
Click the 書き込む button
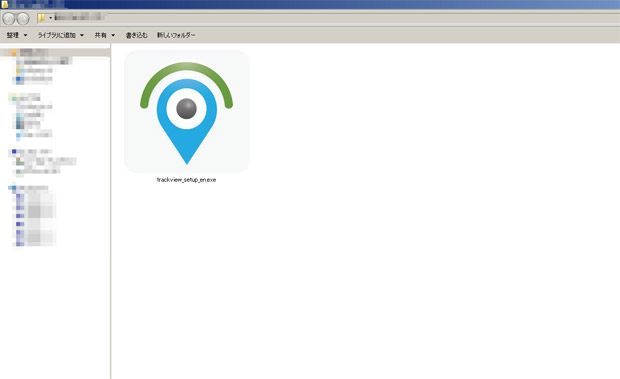[136, 35]
